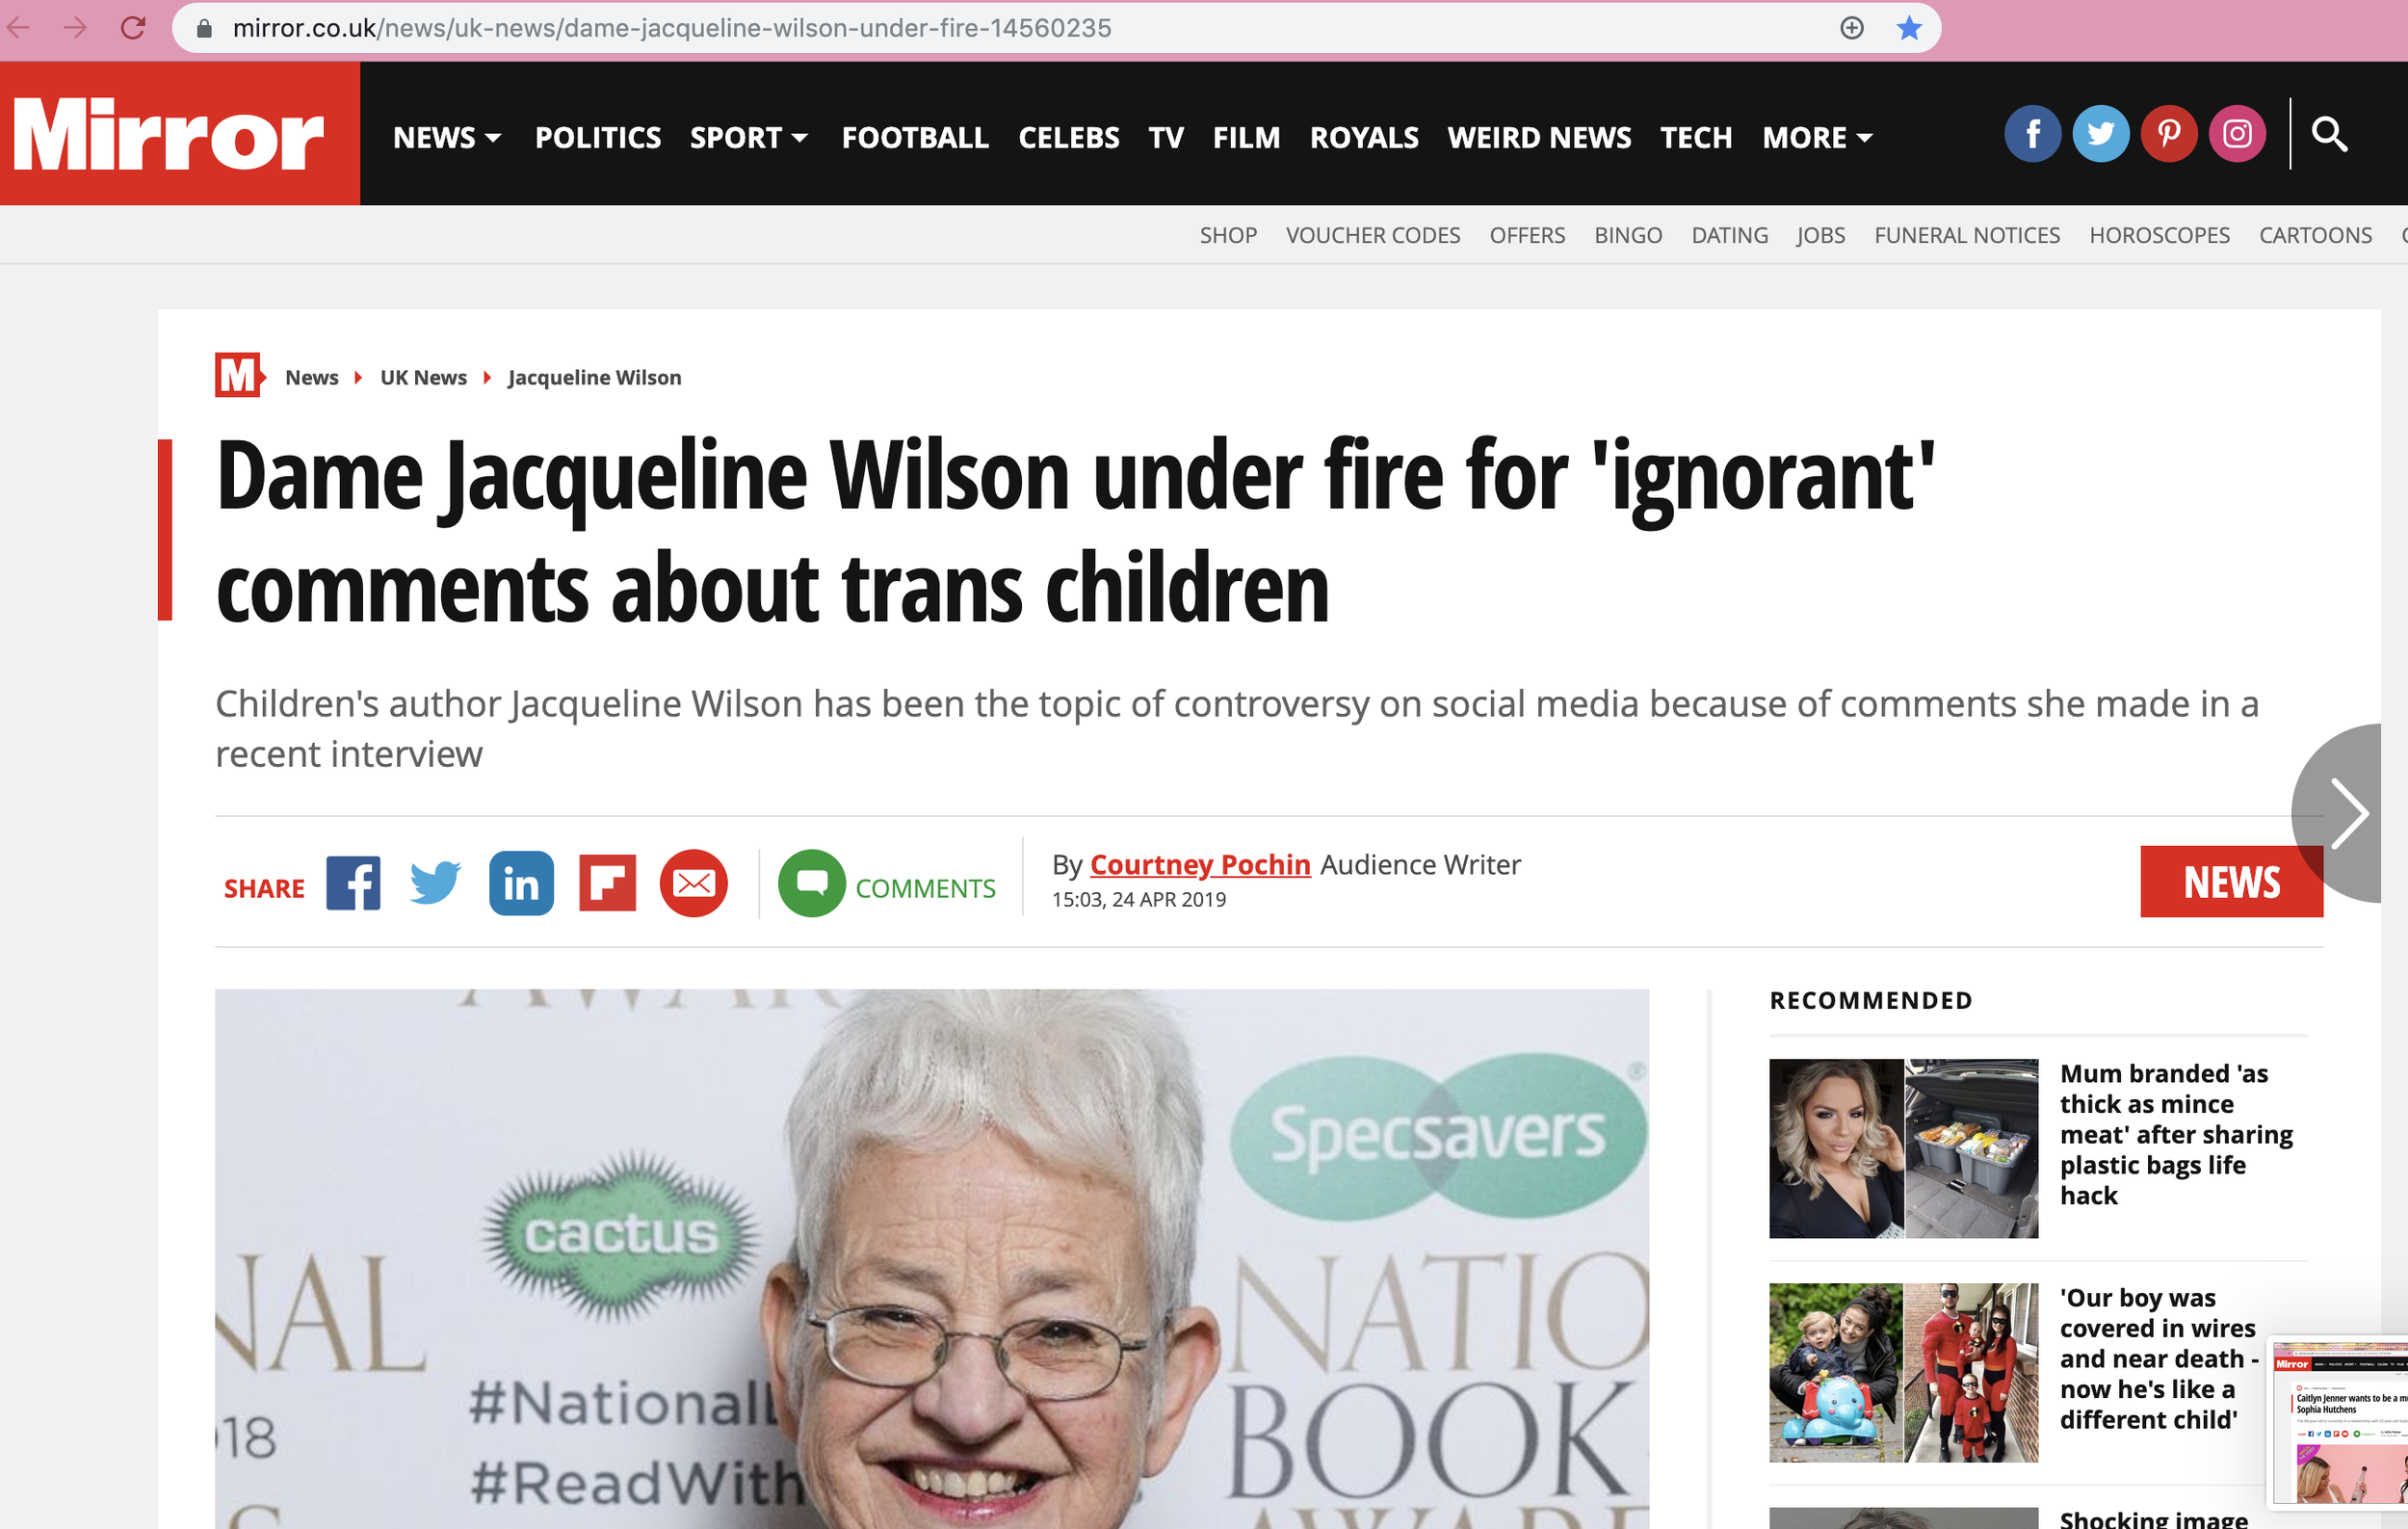Expand the NEWS dropdown menu
The width and height of the screenshot is (2408, 1529).
click(x=447, y=138)
